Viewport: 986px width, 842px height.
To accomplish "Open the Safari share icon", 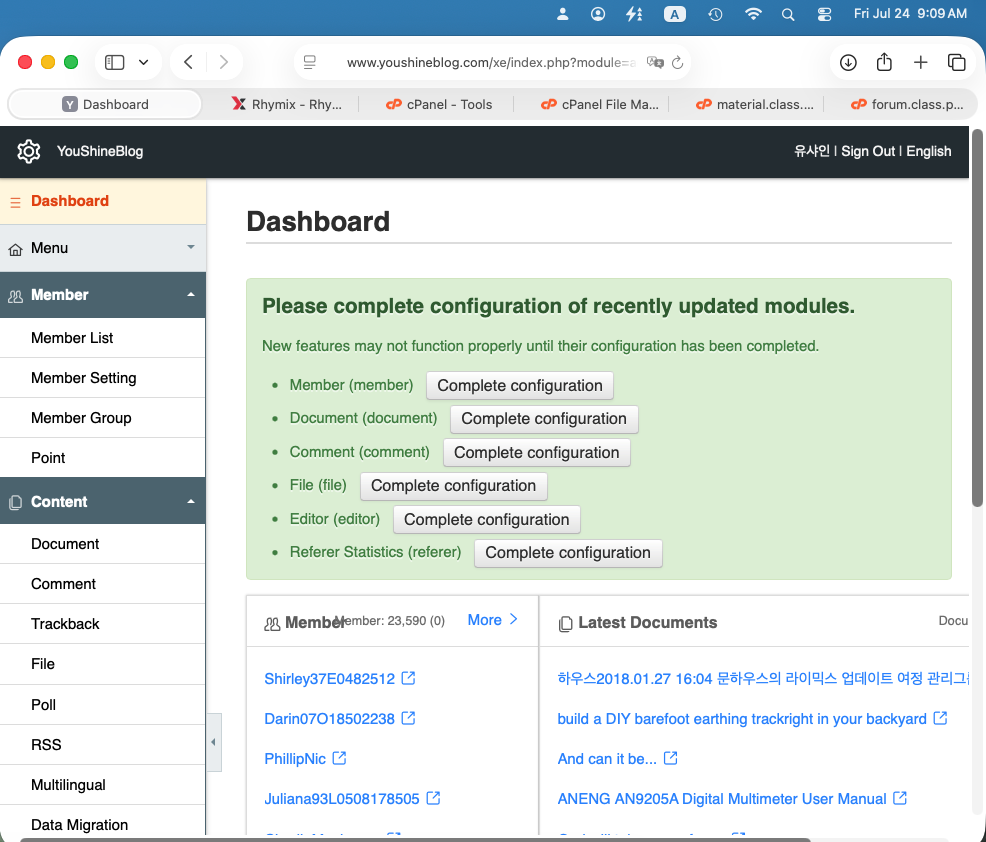I will 884,62.
